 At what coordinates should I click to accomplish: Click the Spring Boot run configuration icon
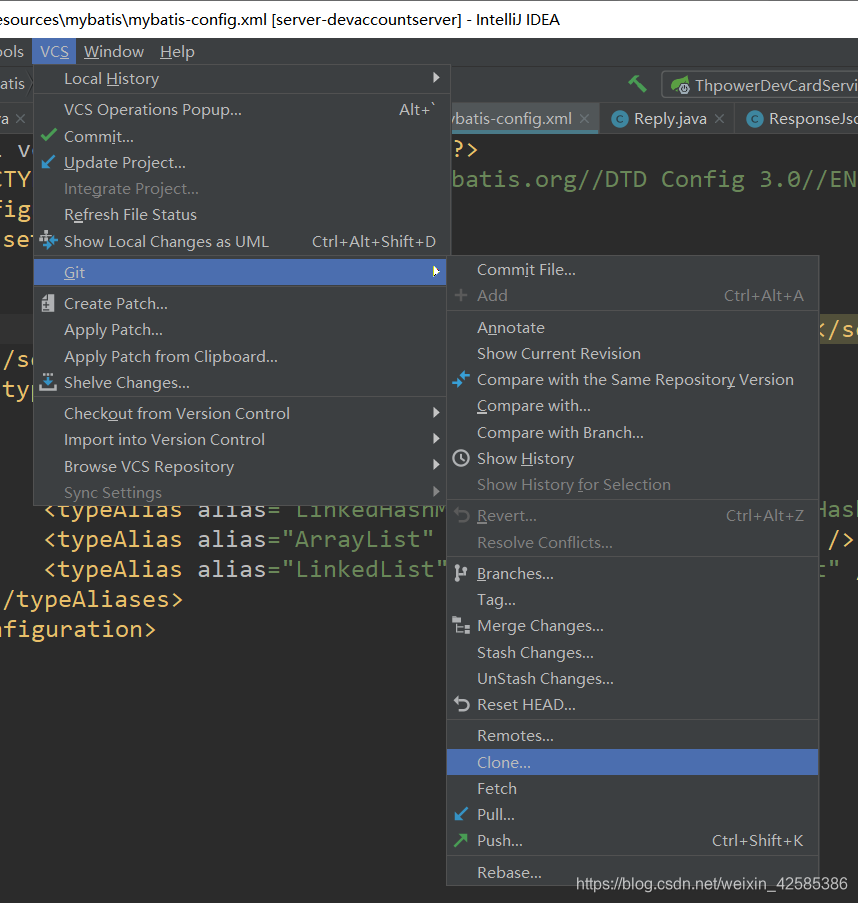(680, 85)
